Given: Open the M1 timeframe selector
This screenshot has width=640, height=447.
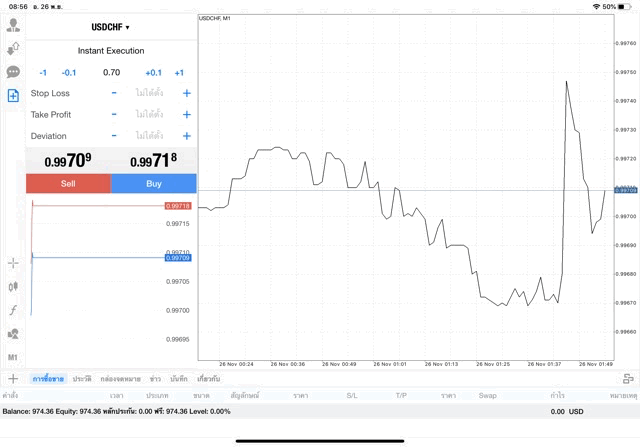Looking at the screenshot, I should pos(13,357).
